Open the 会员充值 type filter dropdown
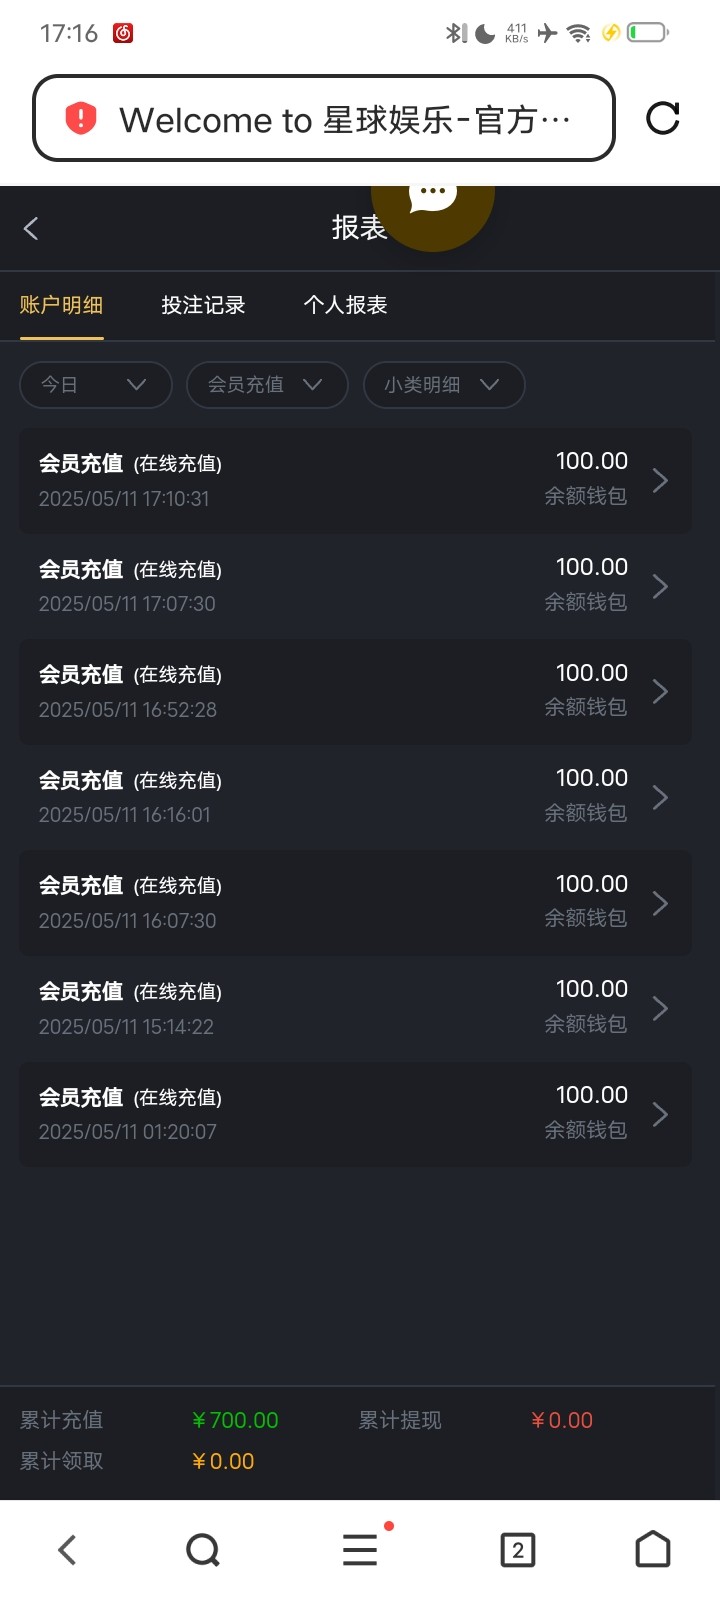 coord(266,385)
